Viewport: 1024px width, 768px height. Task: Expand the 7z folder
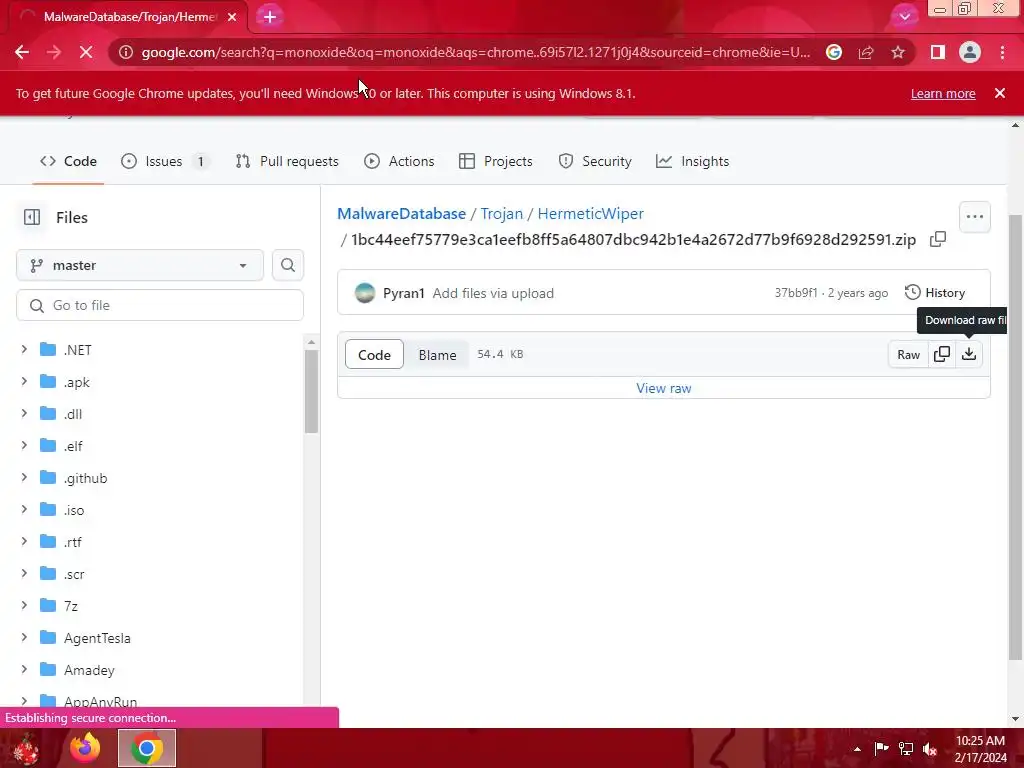point(24,606)
